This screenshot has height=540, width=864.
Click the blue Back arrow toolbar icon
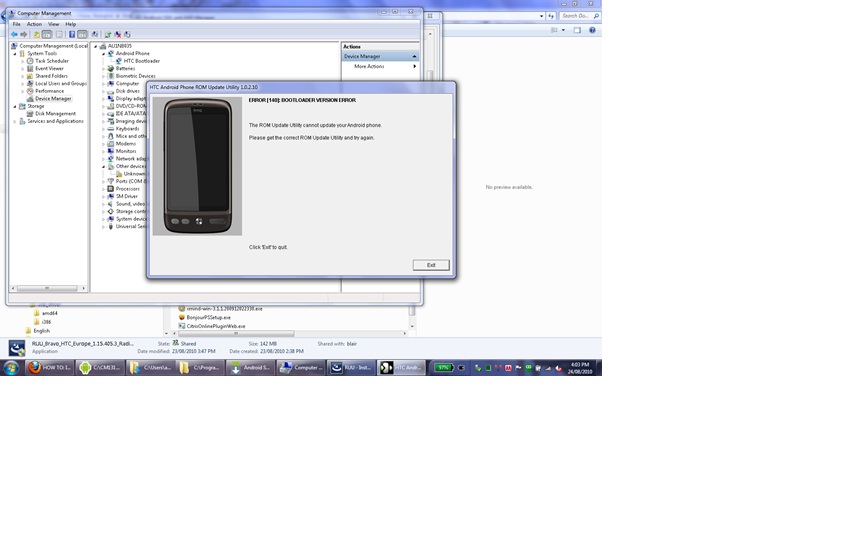15,34
